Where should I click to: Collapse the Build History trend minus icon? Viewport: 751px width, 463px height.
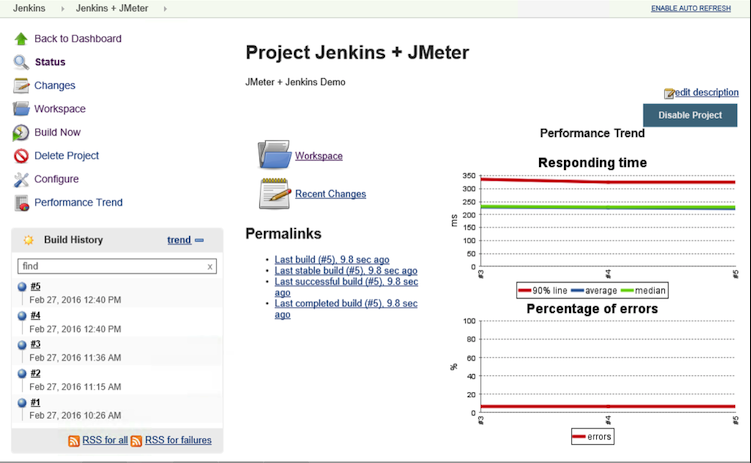point(199,240)
